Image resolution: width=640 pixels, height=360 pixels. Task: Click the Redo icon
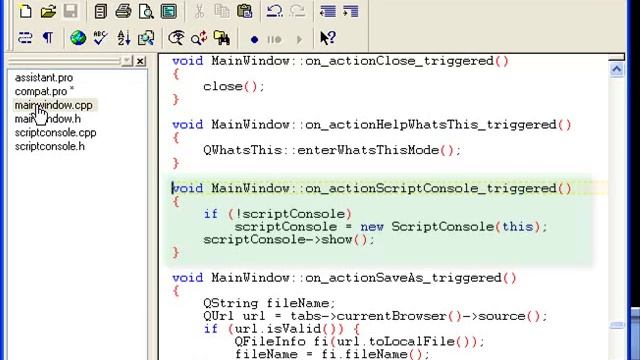(298, 11)
